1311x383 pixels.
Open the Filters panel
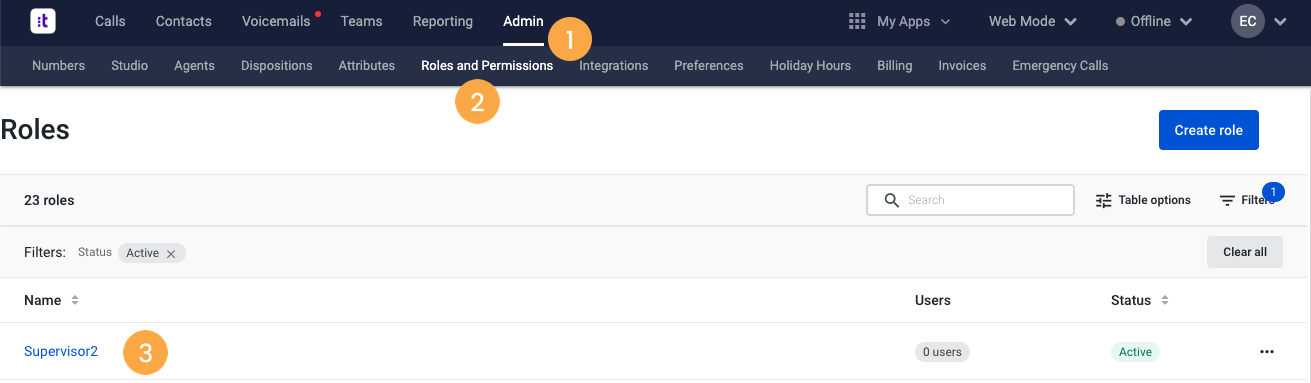(1247, 200)
